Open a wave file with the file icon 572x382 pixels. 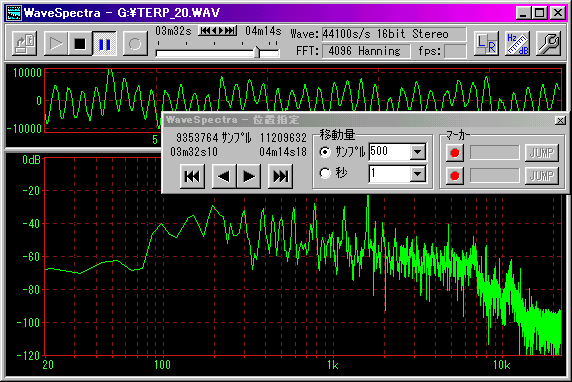[24, 43]
